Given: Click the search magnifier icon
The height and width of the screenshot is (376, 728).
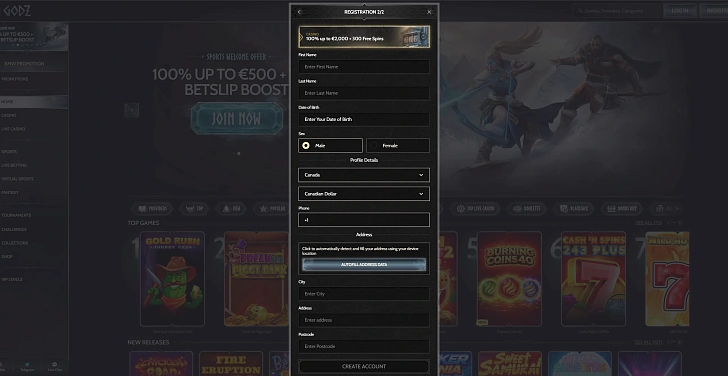Looking at the screenshot, I should coord(580,11).
